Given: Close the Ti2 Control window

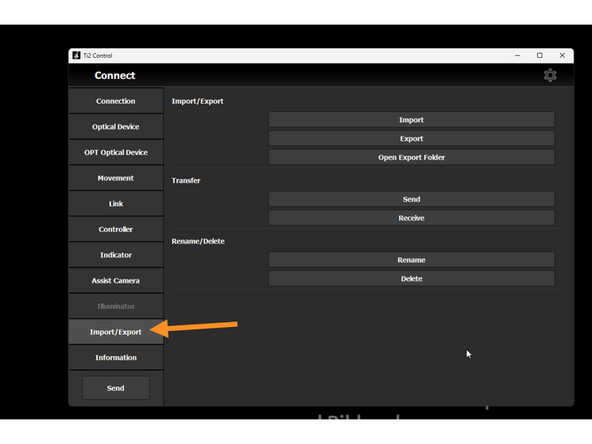Looking at the screenshot, I should point(562,56).
